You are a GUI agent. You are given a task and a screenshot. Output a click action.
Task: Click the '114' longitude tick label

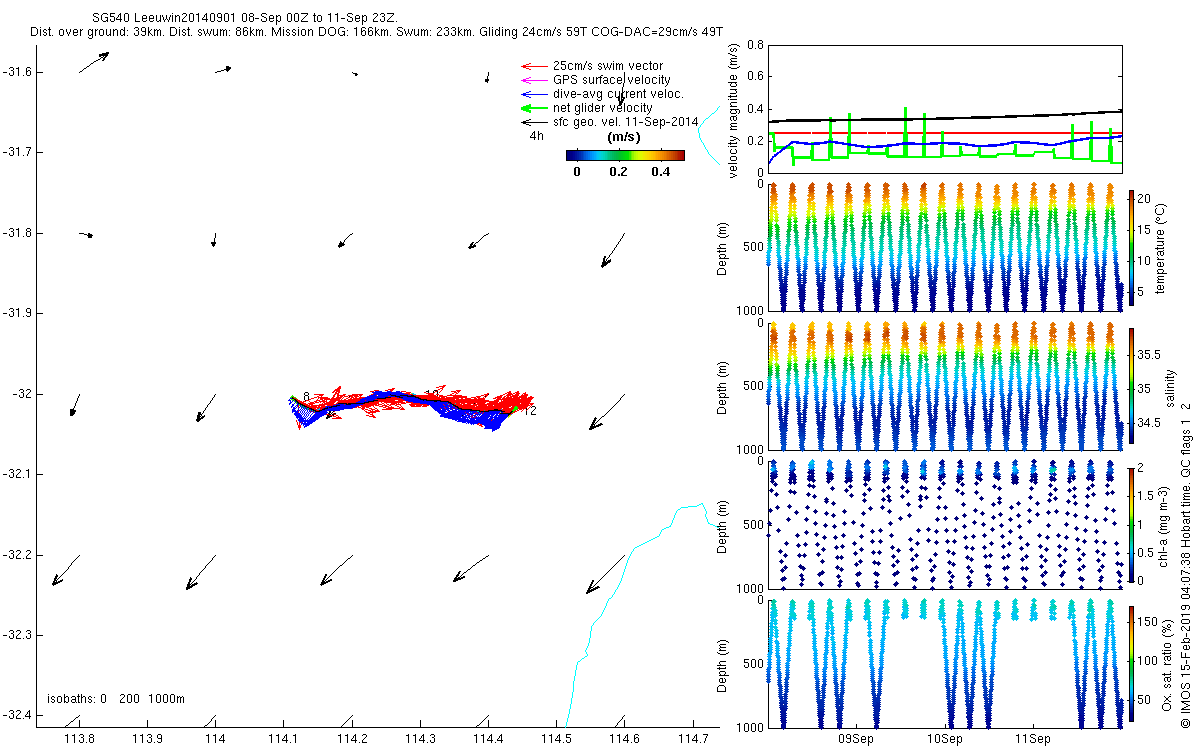(215, 739)
